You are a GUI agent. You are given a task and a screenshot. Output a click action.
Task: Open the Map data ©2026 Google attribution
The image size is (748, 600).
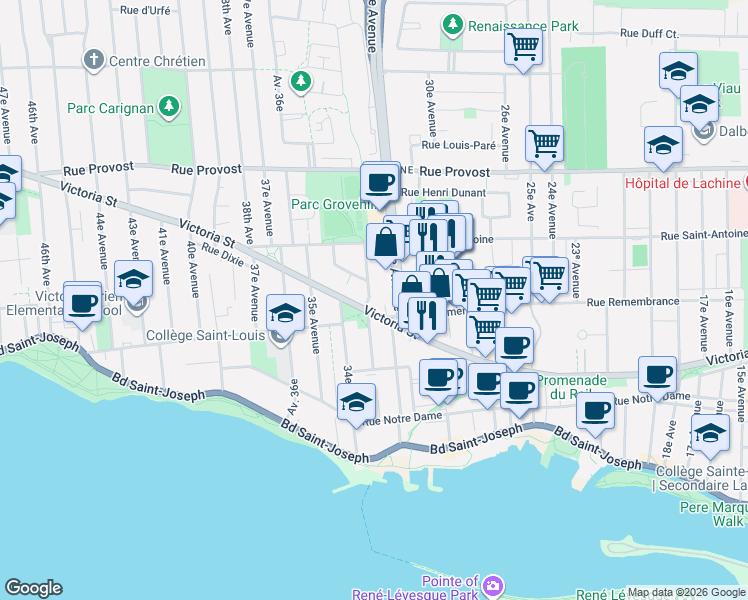tap(686, 592)
